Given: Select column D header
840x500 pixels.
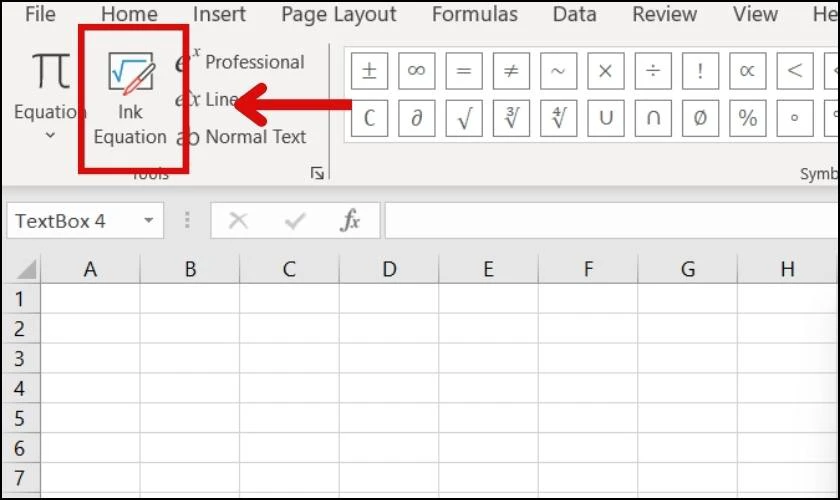Looking at the screenshot, I should point(389,268).
